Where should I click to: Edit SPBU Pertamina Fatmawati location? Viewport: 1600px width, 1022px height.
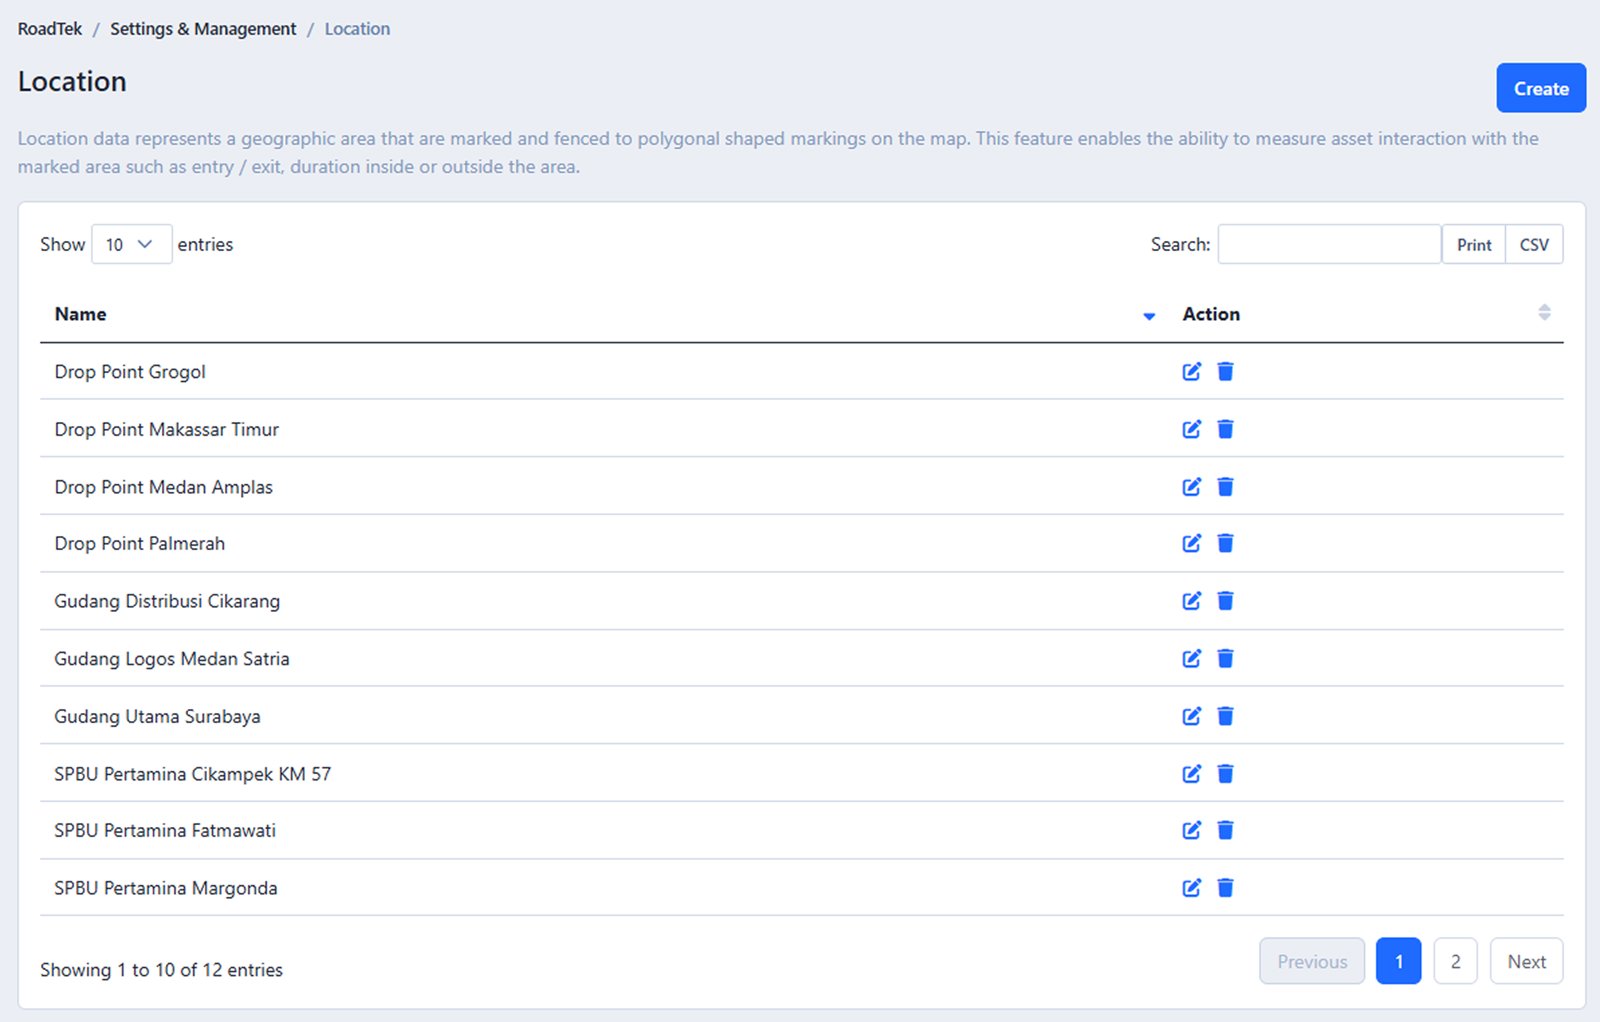tap(1191, 830)
